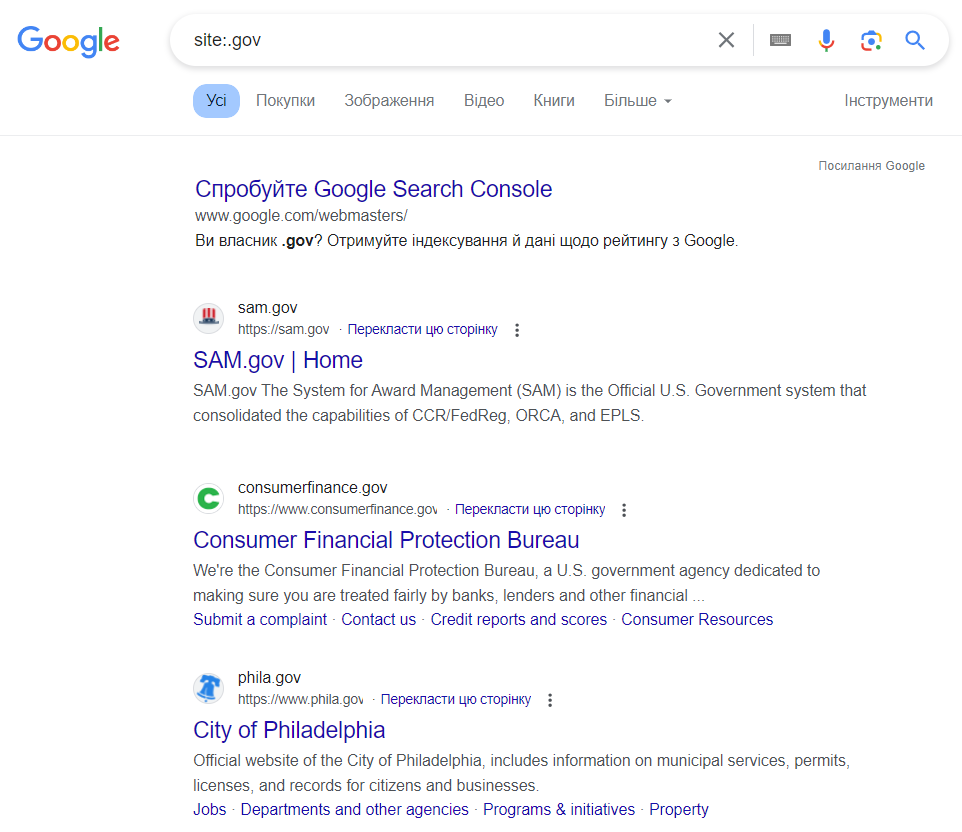
Task: Open the SAM.gov | Home result
Action: point(278,360)
